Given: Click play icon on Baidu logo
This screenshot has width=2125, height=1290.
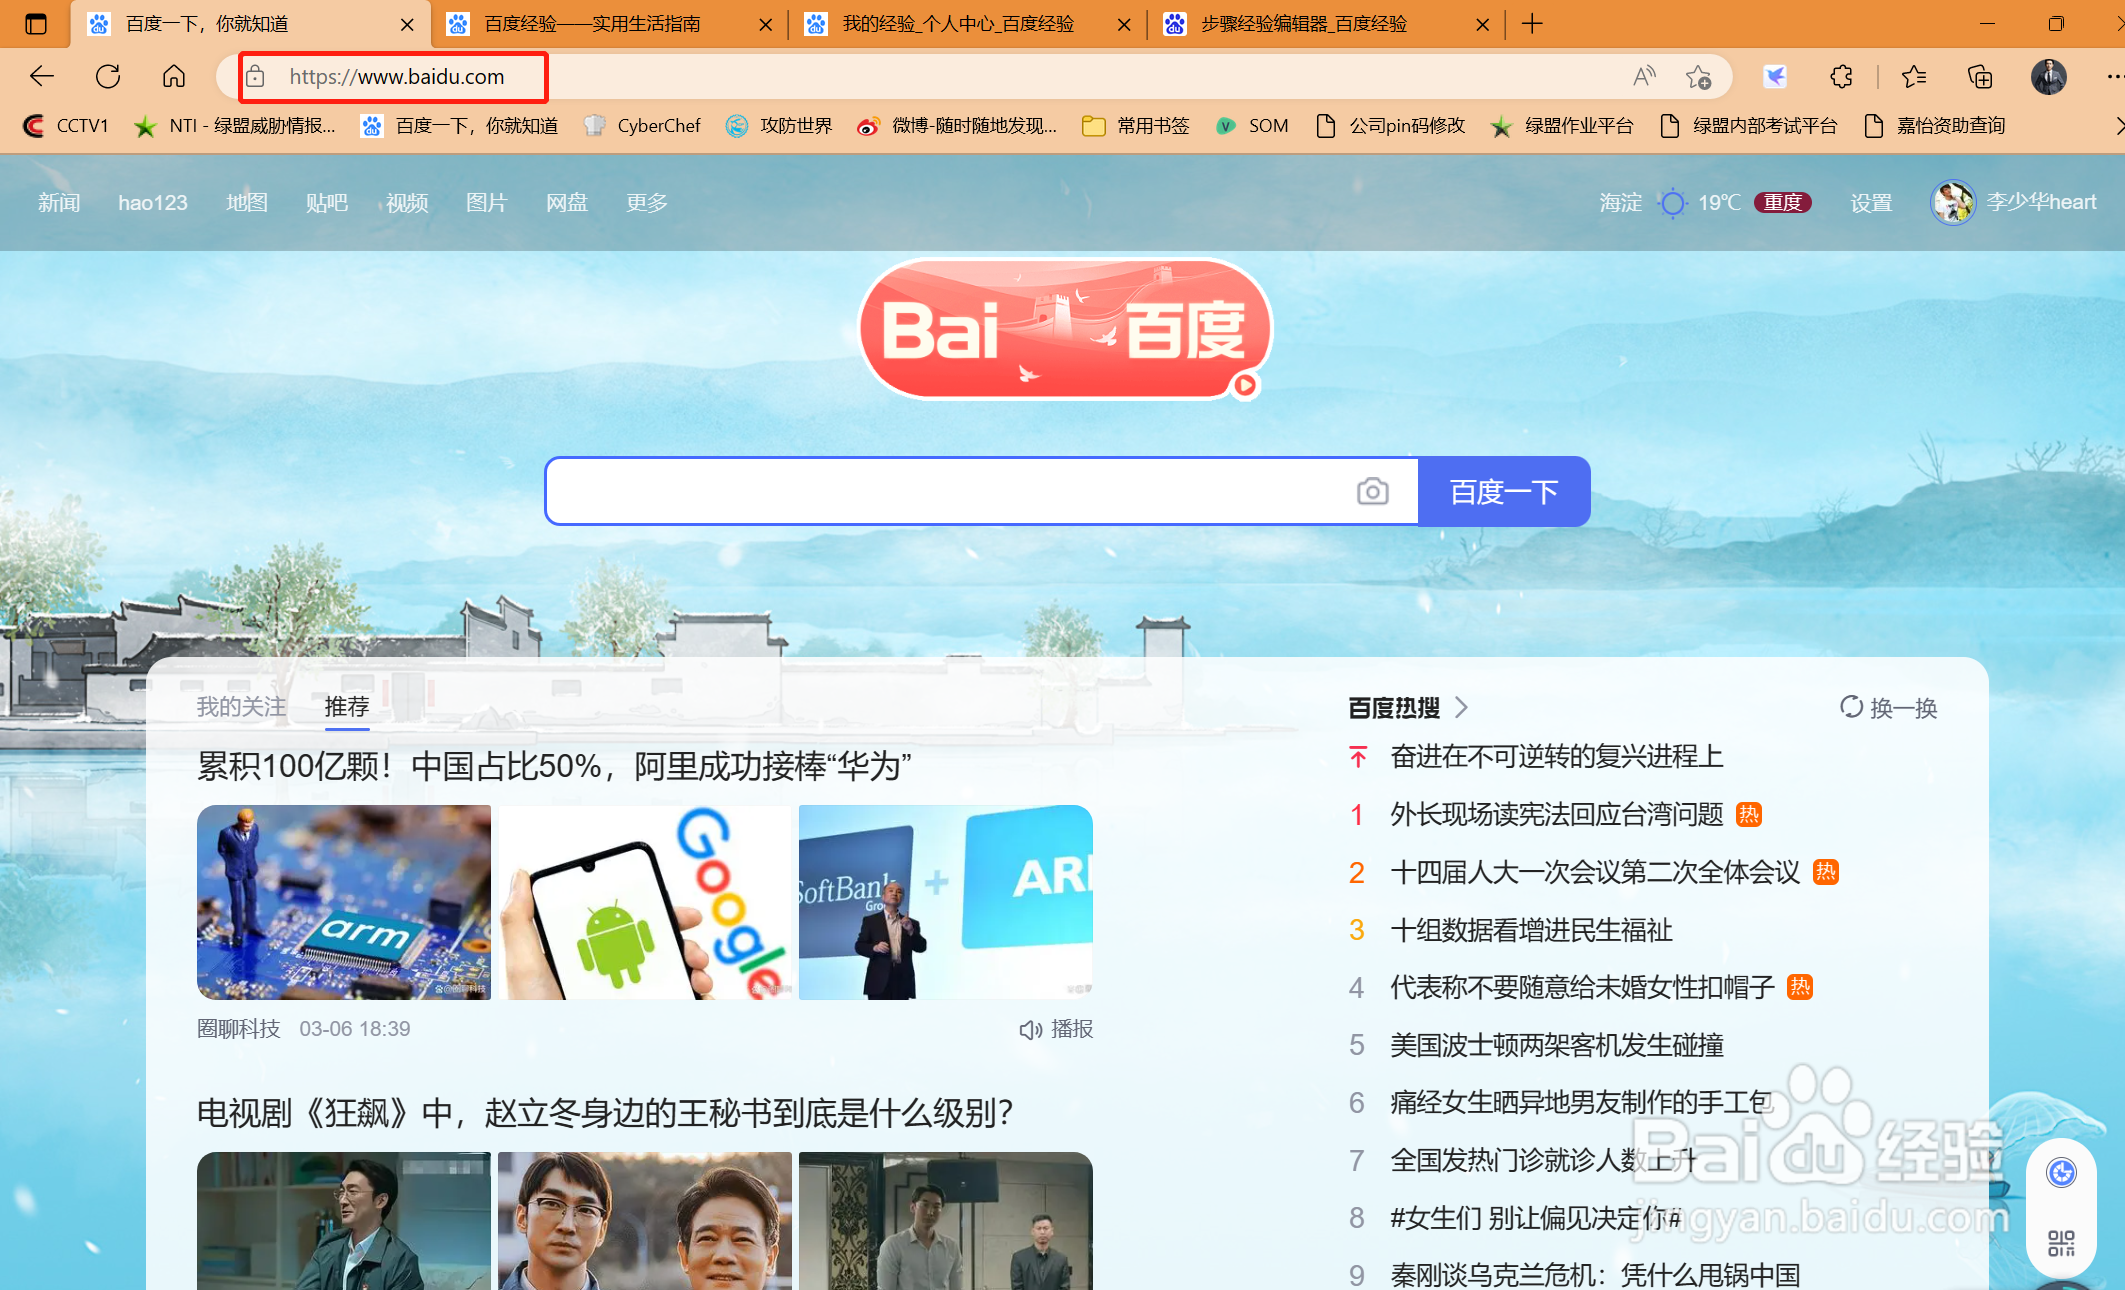Looking at the screenshot, I should [x=1245, y=385].
